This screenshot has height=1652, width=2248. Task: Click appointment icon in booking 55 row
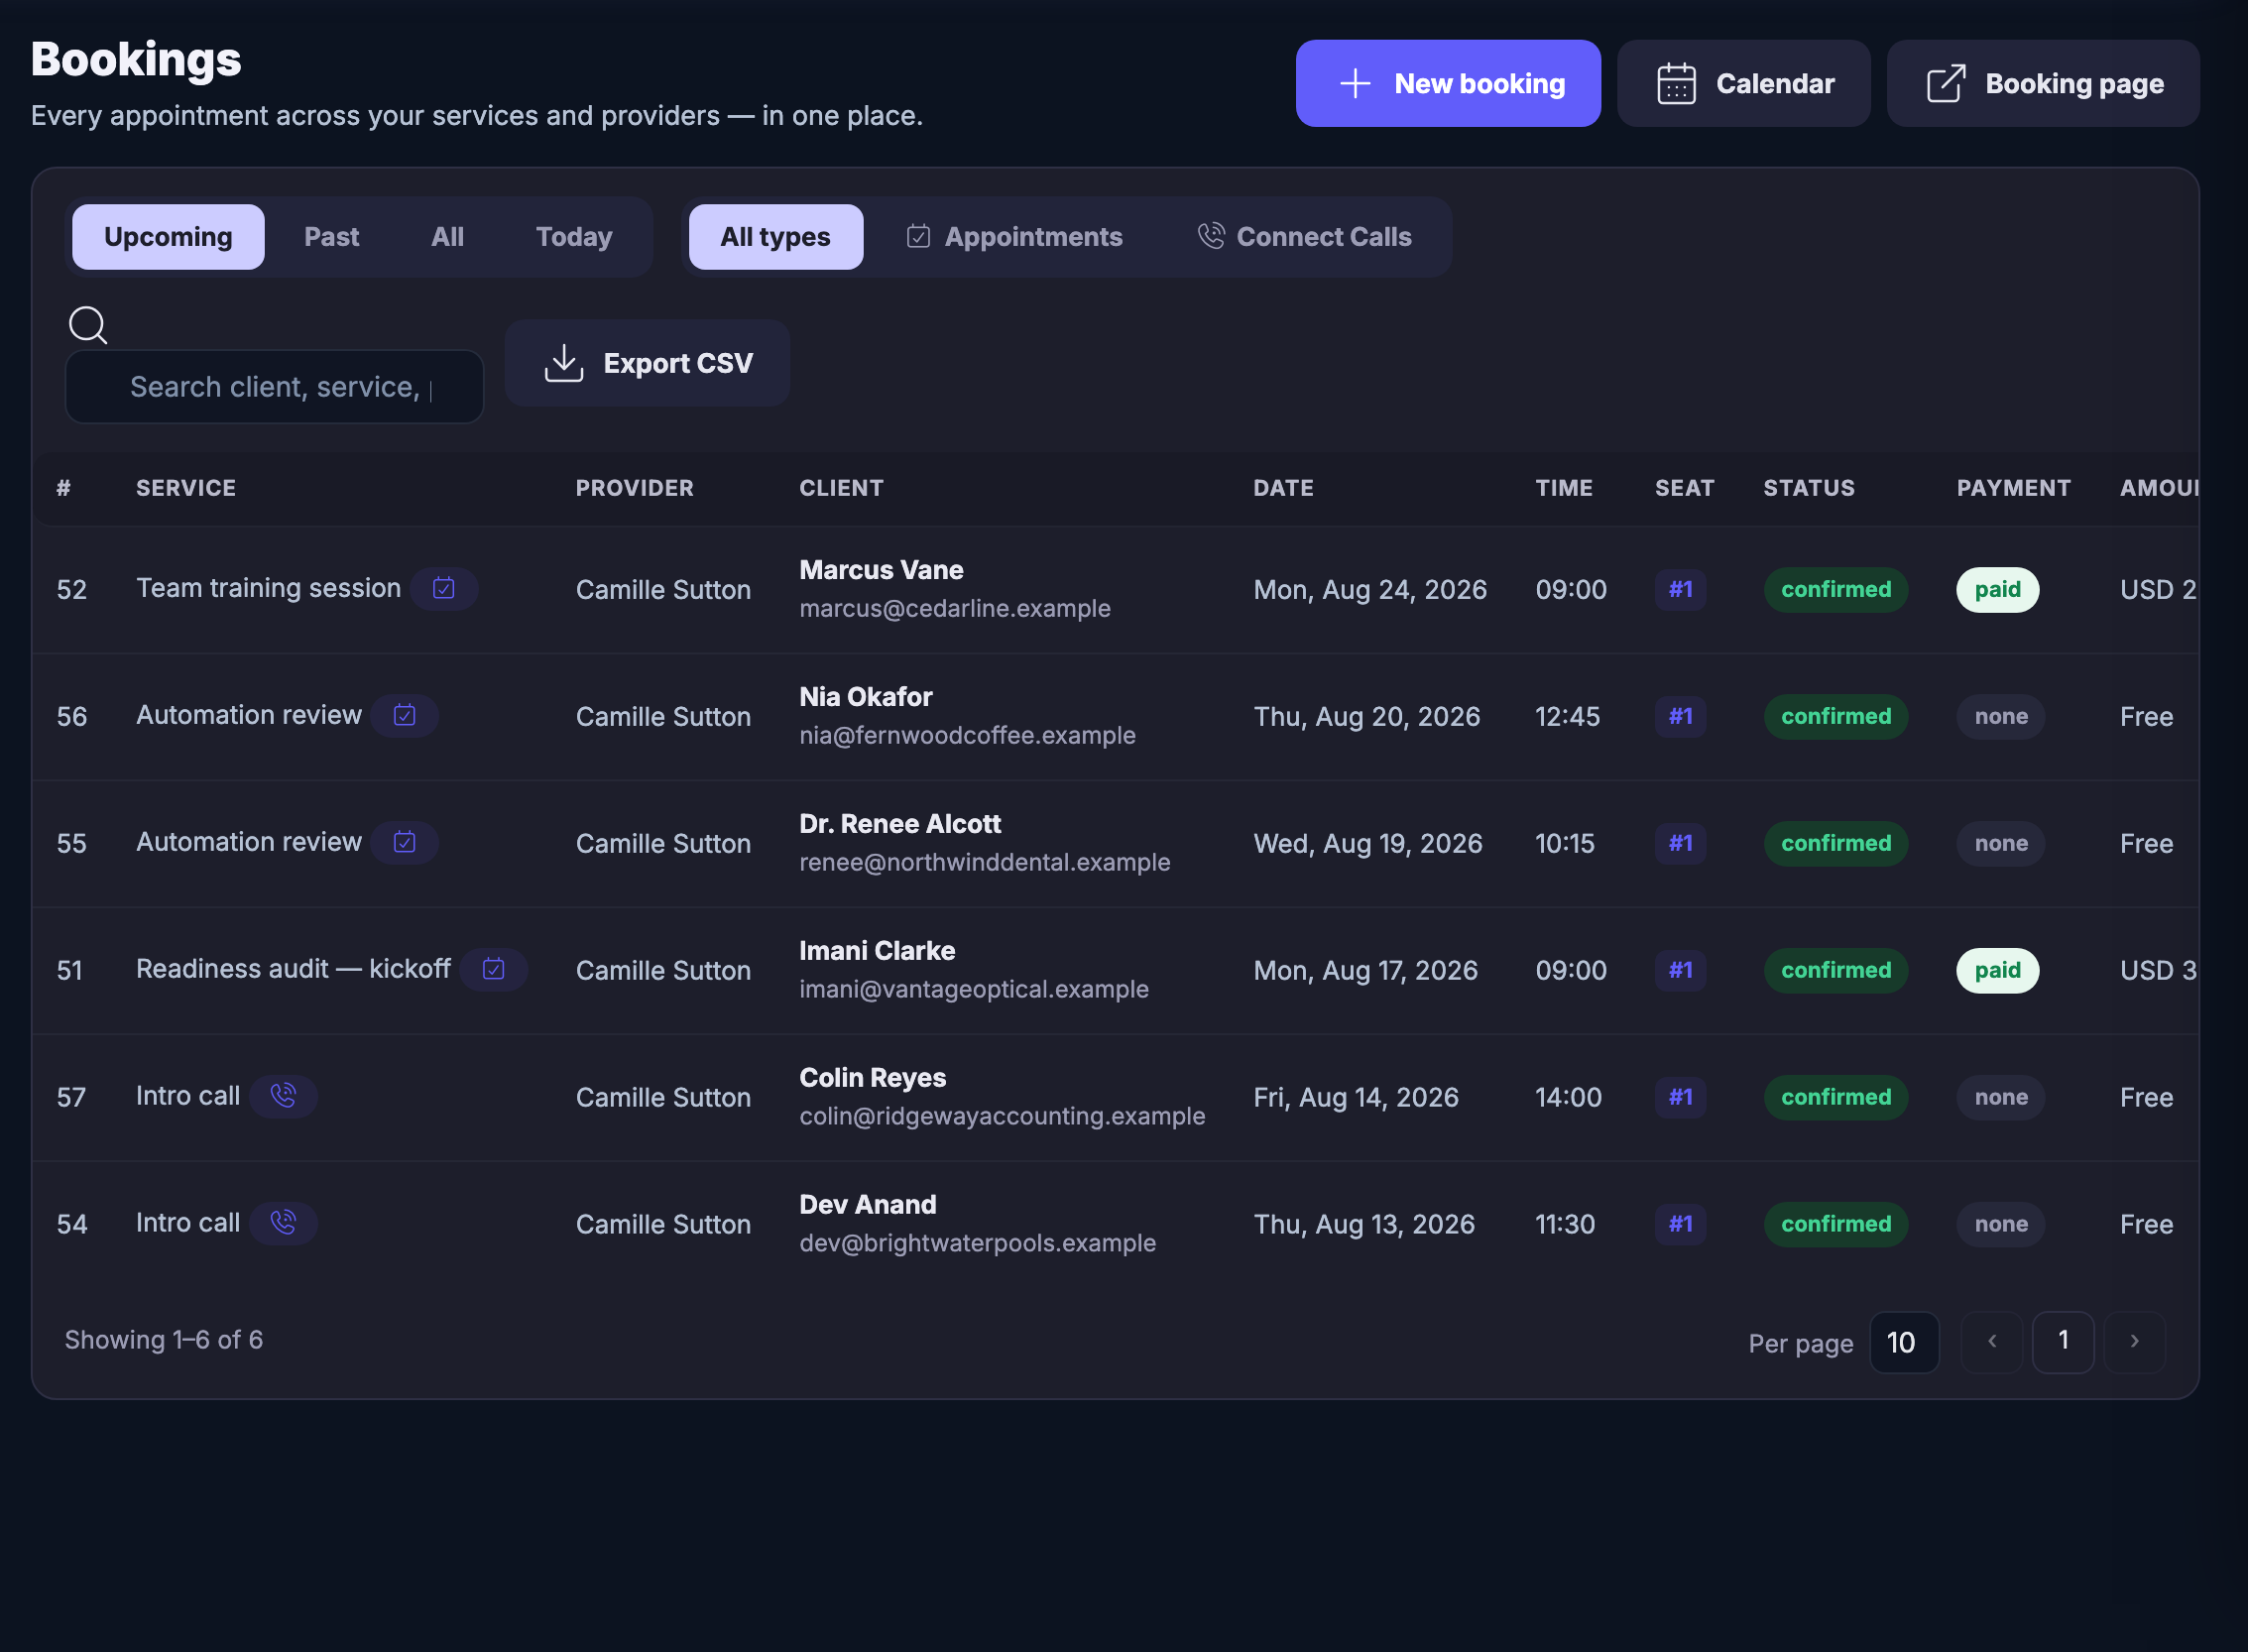click(x=404, y=842)
